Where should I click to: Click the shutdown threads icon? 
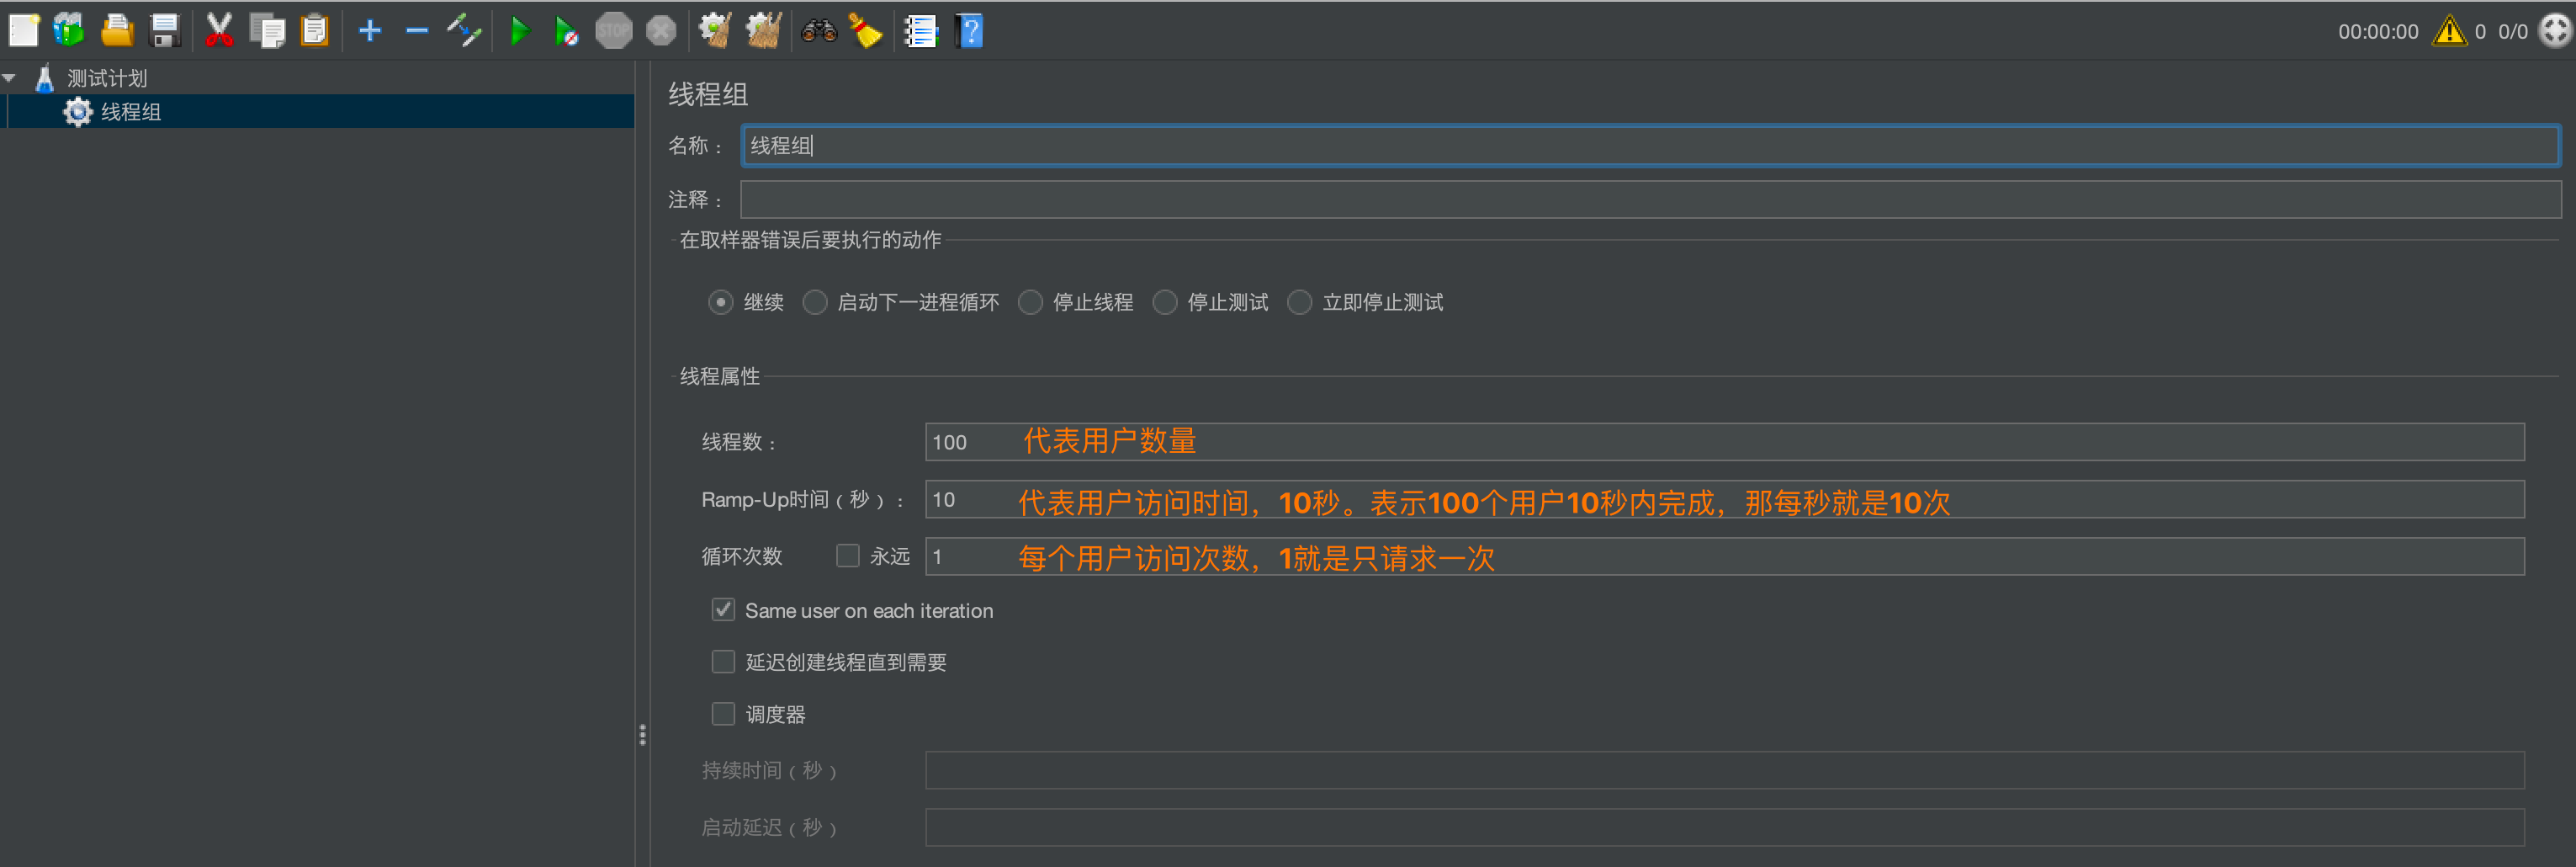coord(661,31)
